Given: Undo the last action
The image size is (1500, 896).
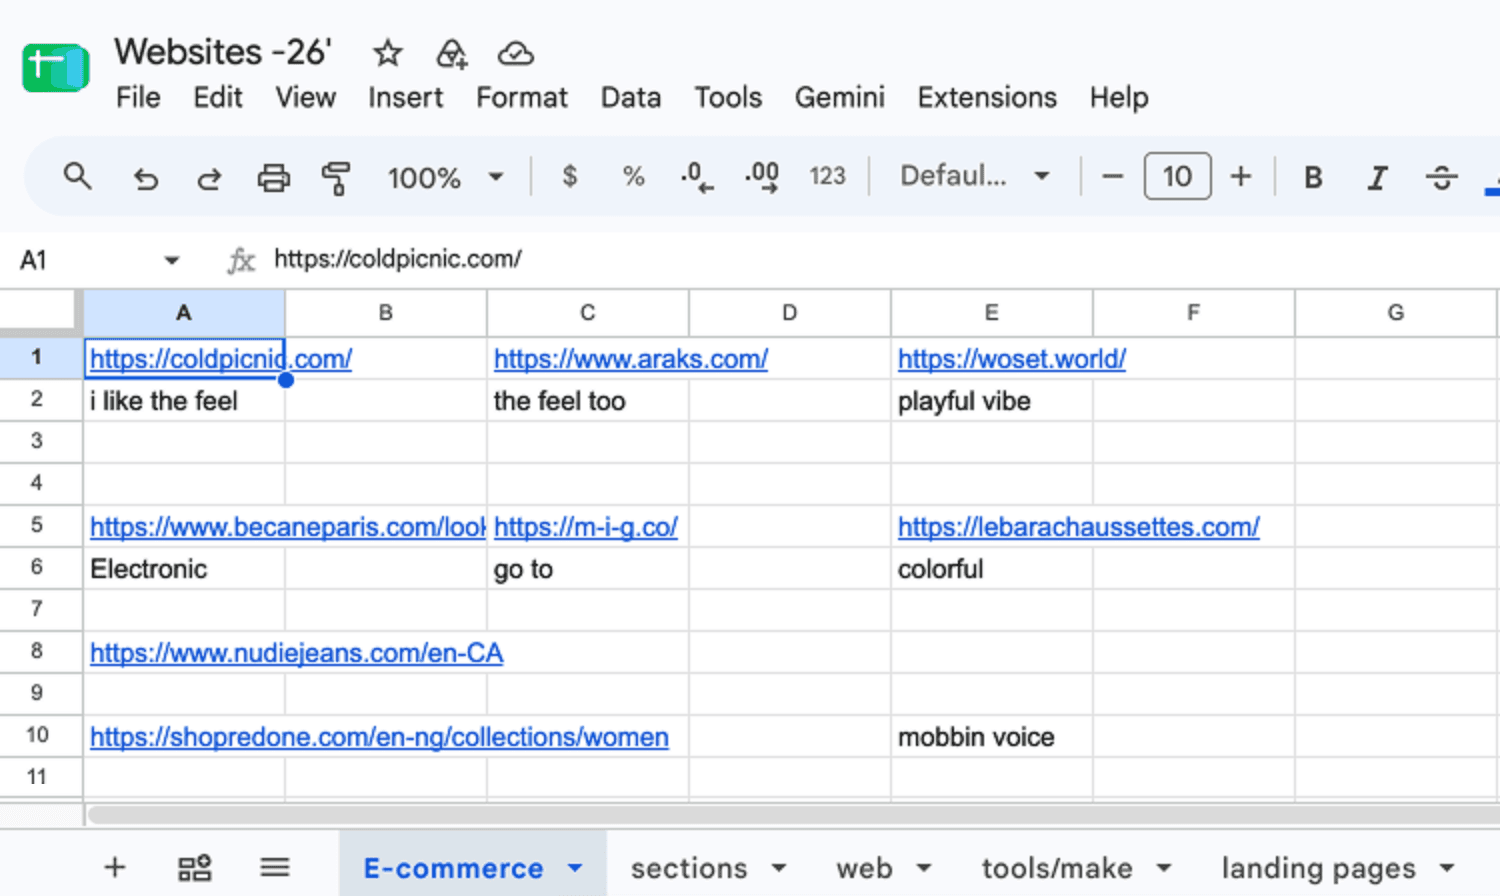Looking at the screenshot, I should point(146,178).
